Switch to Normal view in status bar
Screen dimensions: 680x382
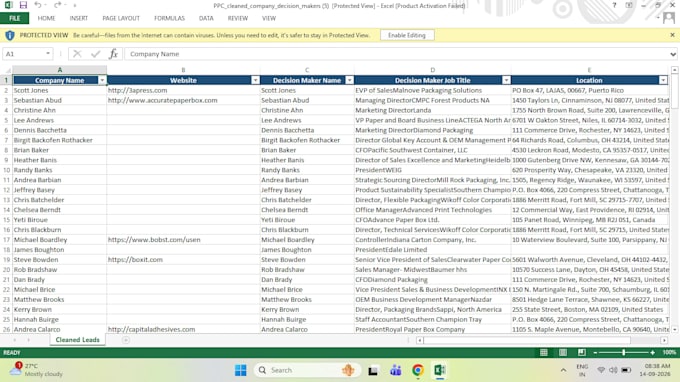(x=543, y=353)
